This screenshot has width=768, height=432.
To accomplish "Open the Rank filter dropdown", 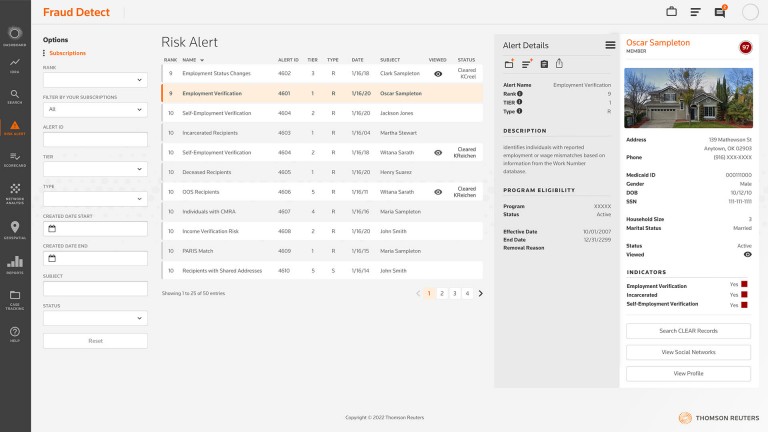I will point(95,79).
